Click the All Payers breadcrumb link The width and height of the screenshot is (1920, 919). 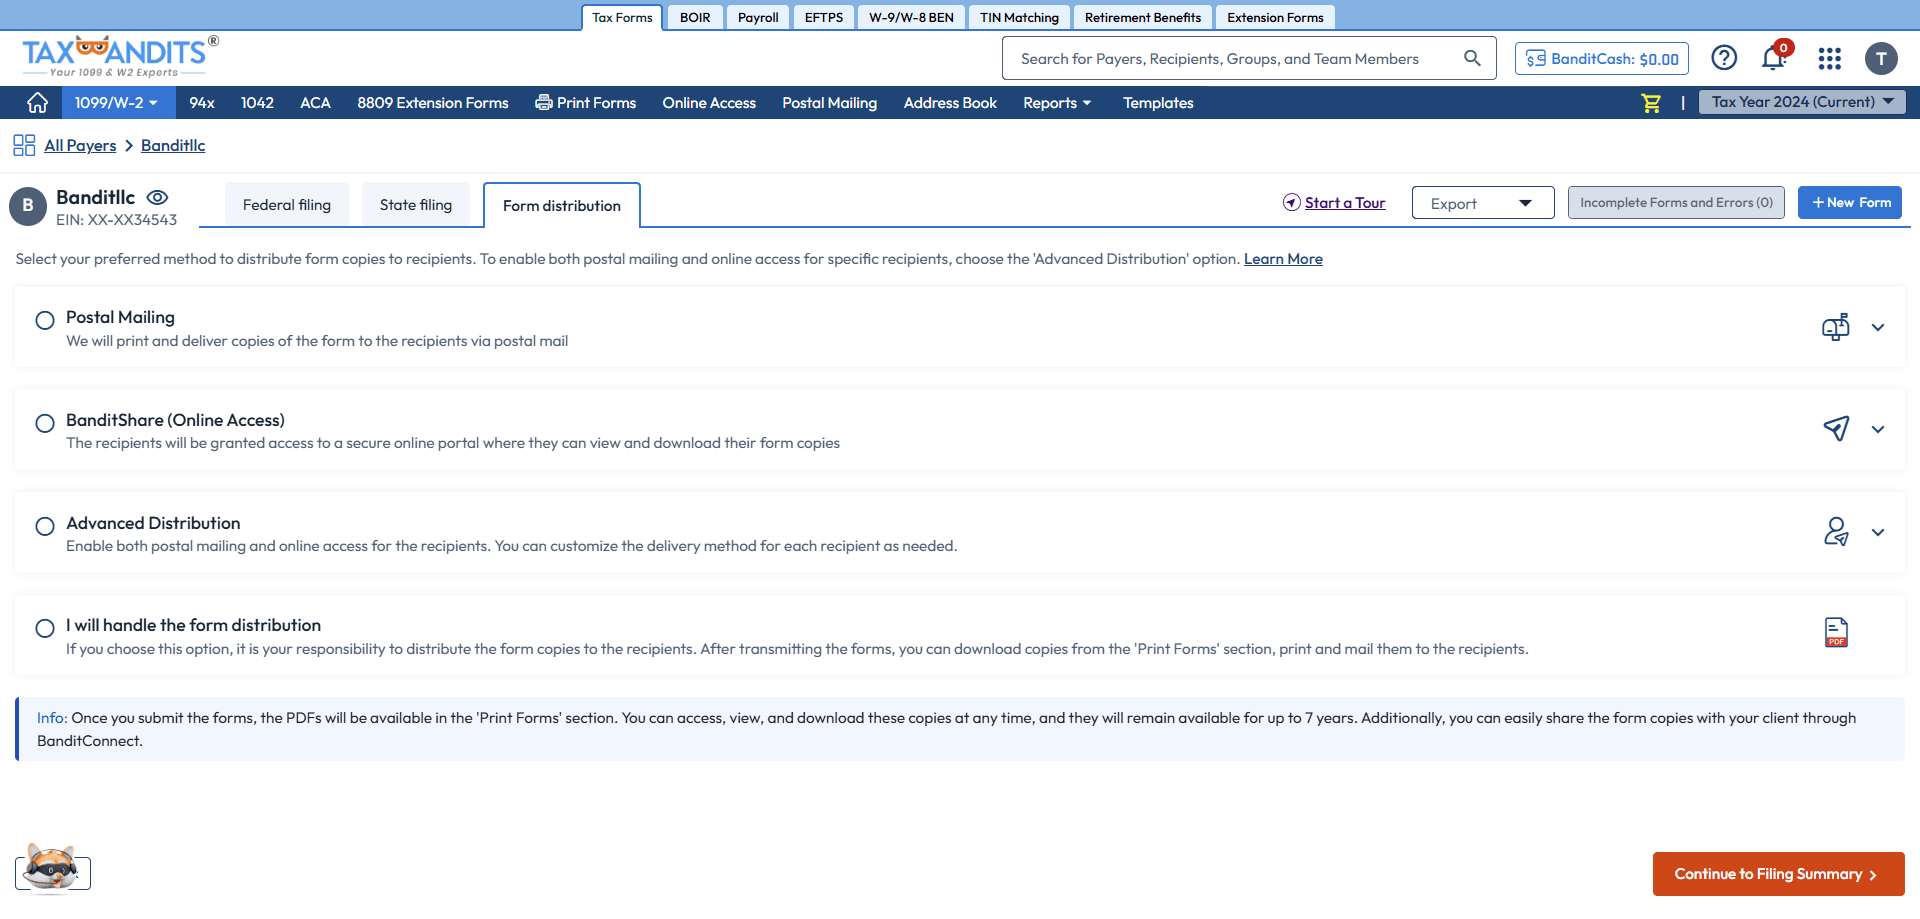[x=80, y=146]
